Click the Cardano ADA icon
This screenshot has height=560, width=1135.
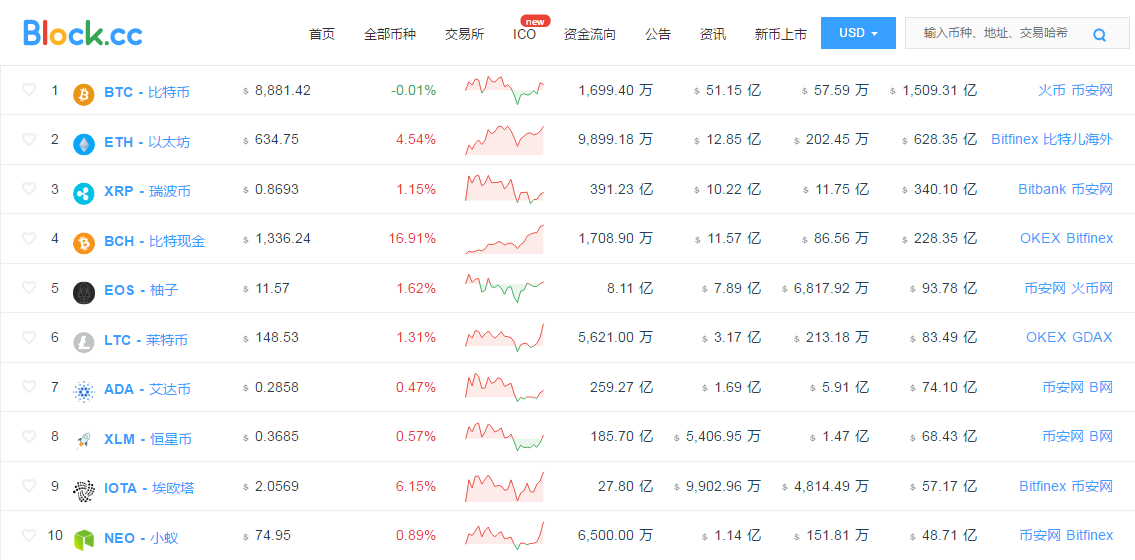(x=84, y=391)
